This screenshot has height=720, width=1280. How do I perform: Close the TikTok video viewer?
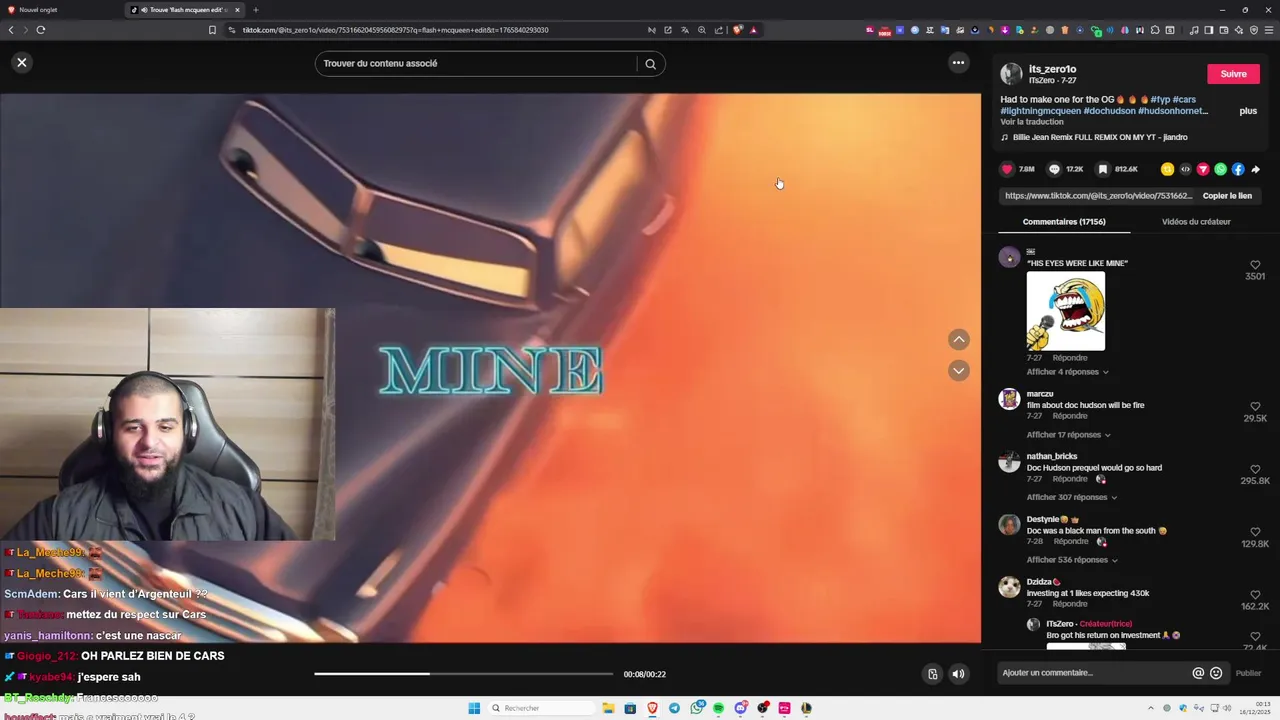tap(21, 62)
